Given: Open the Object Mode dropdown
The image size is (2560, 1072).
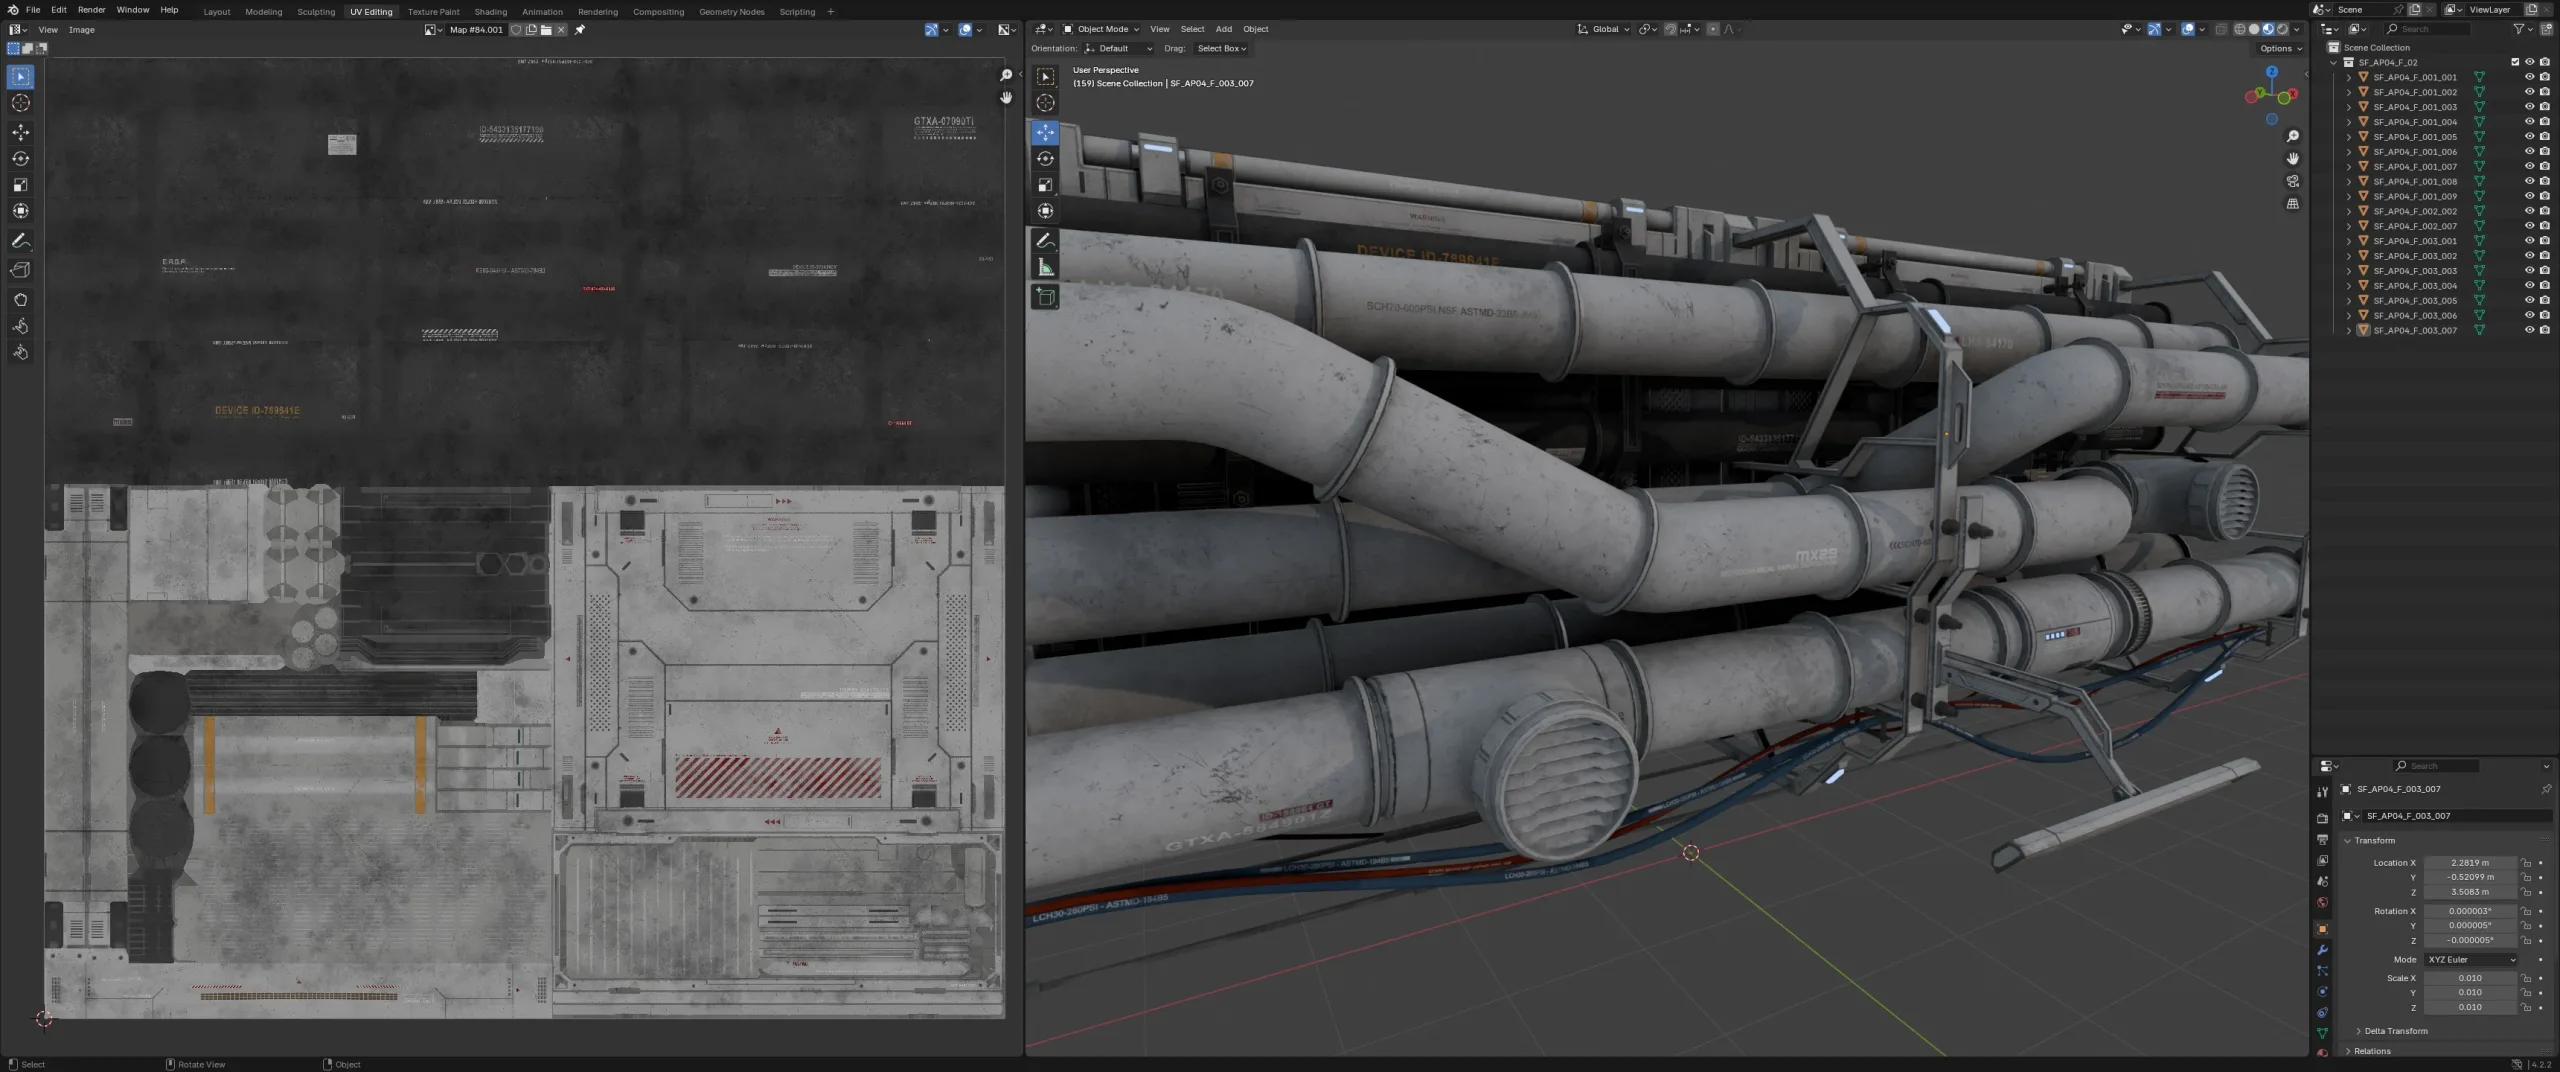Looking at the screenshot, I should coord(1101,29).
